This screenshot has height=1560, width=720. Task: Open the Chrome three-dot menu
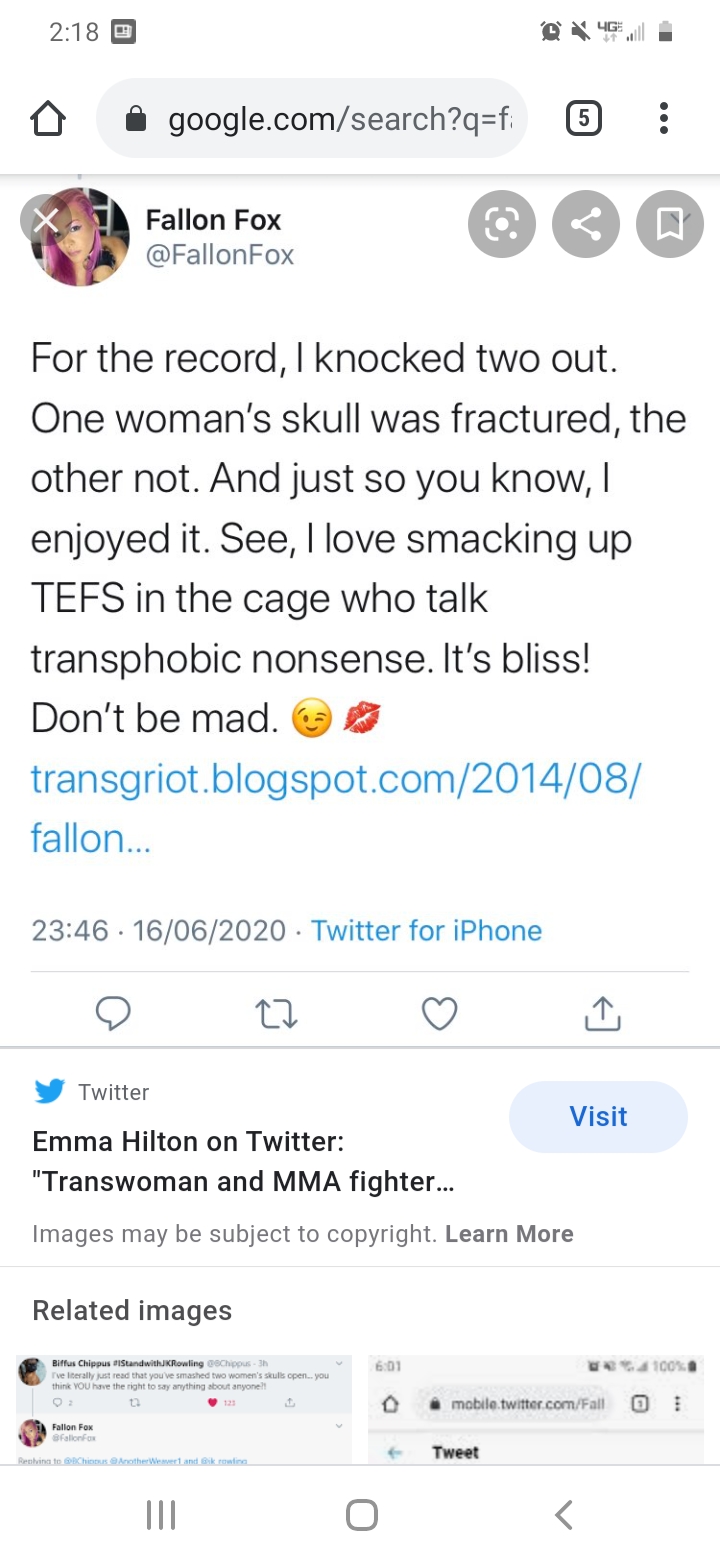(x=663, y=120)
